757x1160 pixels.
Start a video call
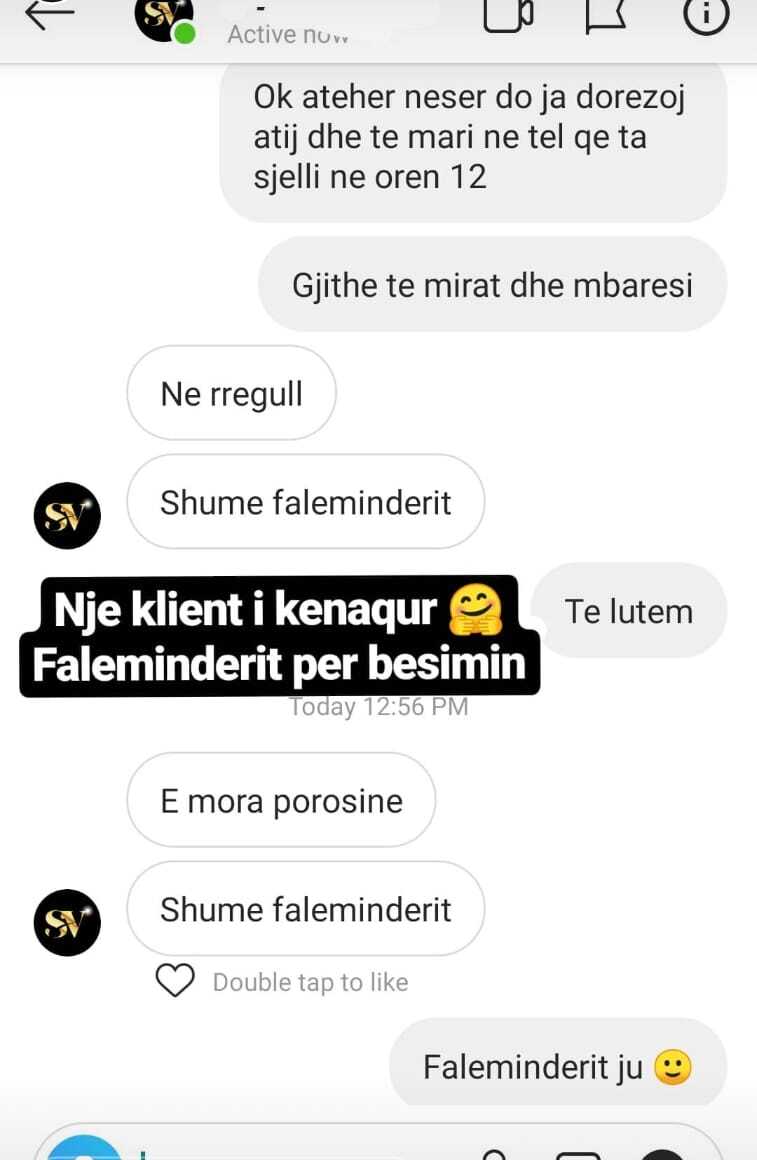(x=508, y=15)
